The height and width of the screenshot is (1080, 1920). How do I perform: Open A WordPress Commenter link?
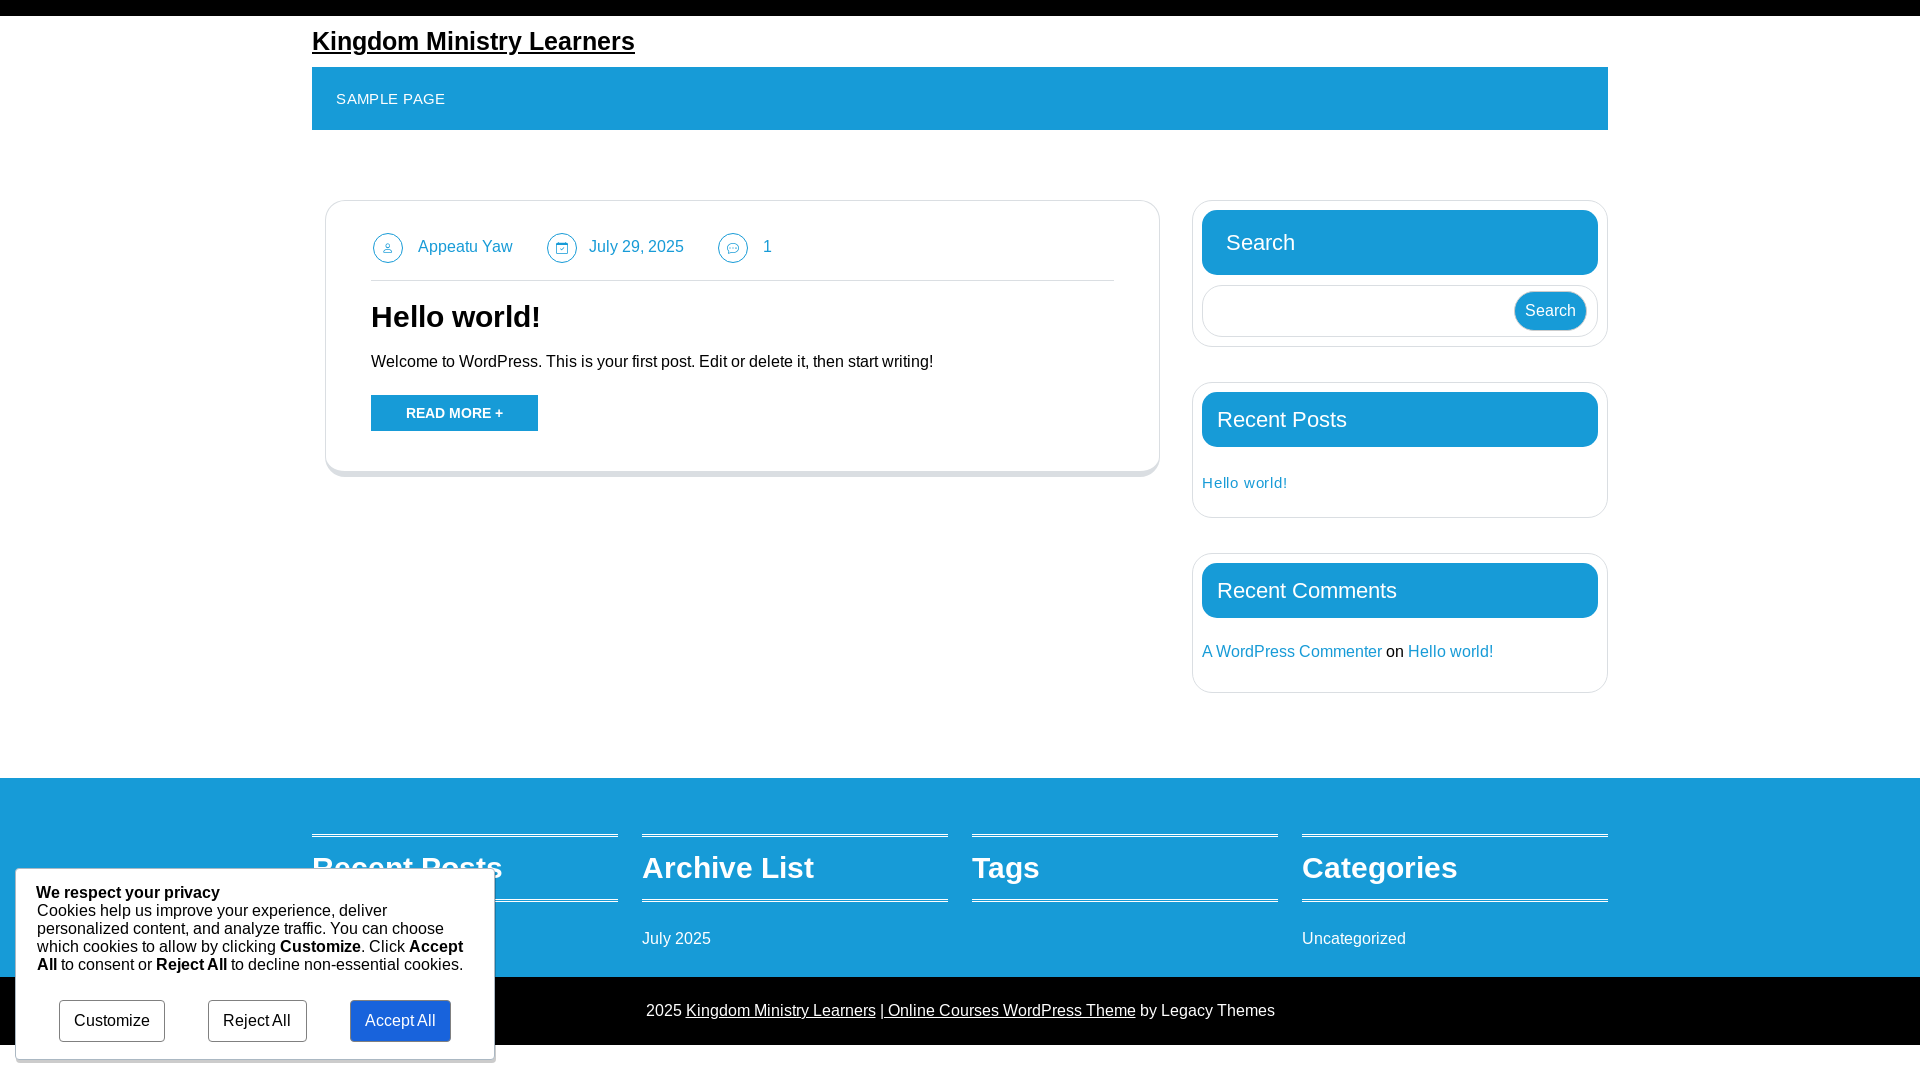pos(1292,652)
